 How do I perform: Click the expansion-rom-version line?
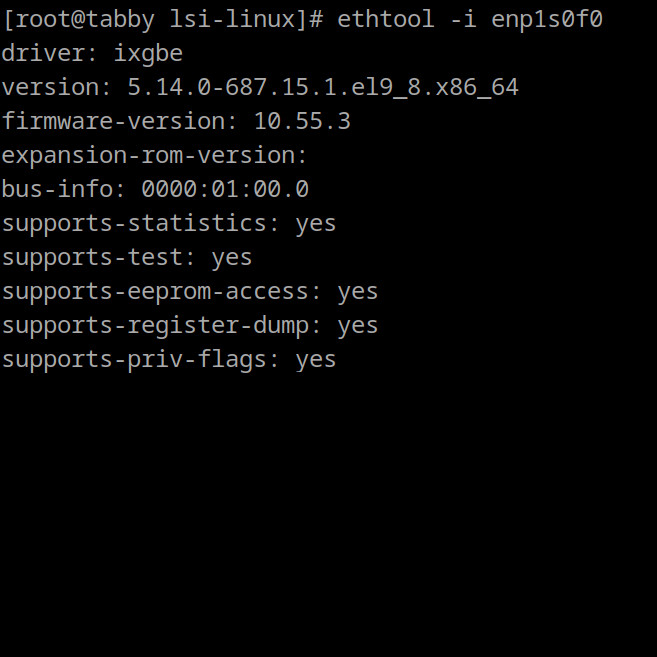tap(155, 155)
